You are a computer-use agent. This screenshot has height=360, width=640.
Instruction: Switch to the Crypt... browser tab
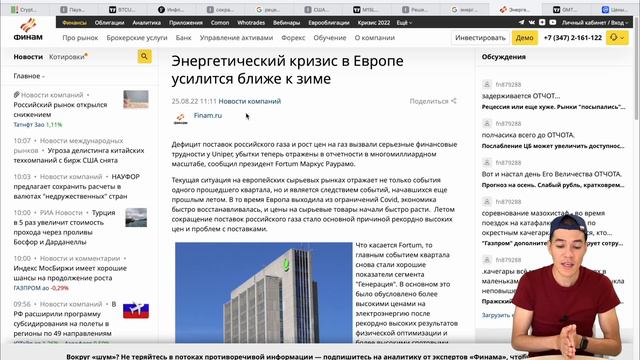tap(24, 9)
